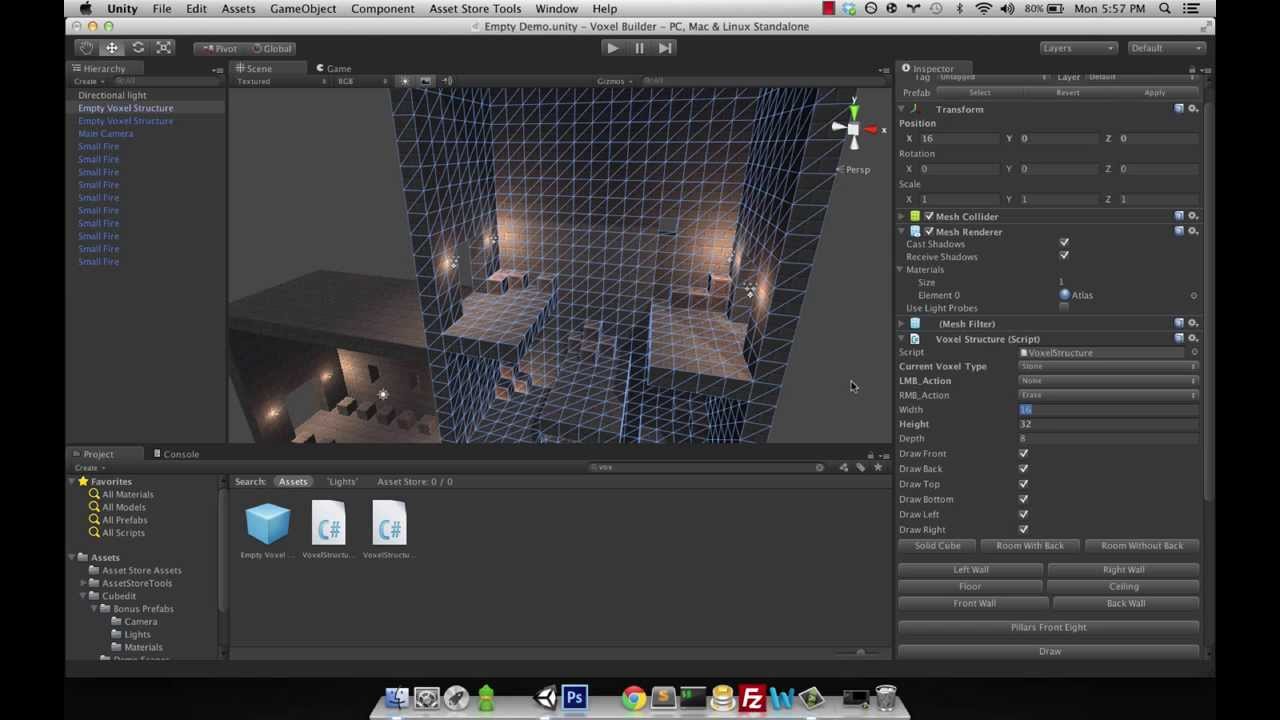The width and height of the screenshot is (1280, 720).
Task: Select the Scale tool in the toolbar
Action: pos(164,48)
